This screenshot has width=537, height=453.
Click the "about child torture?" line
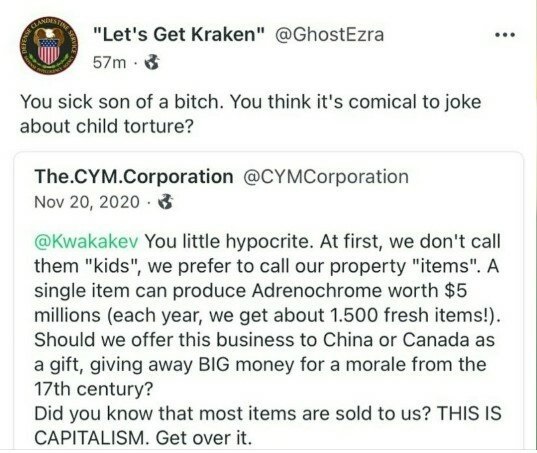click(x=107, y=126)
